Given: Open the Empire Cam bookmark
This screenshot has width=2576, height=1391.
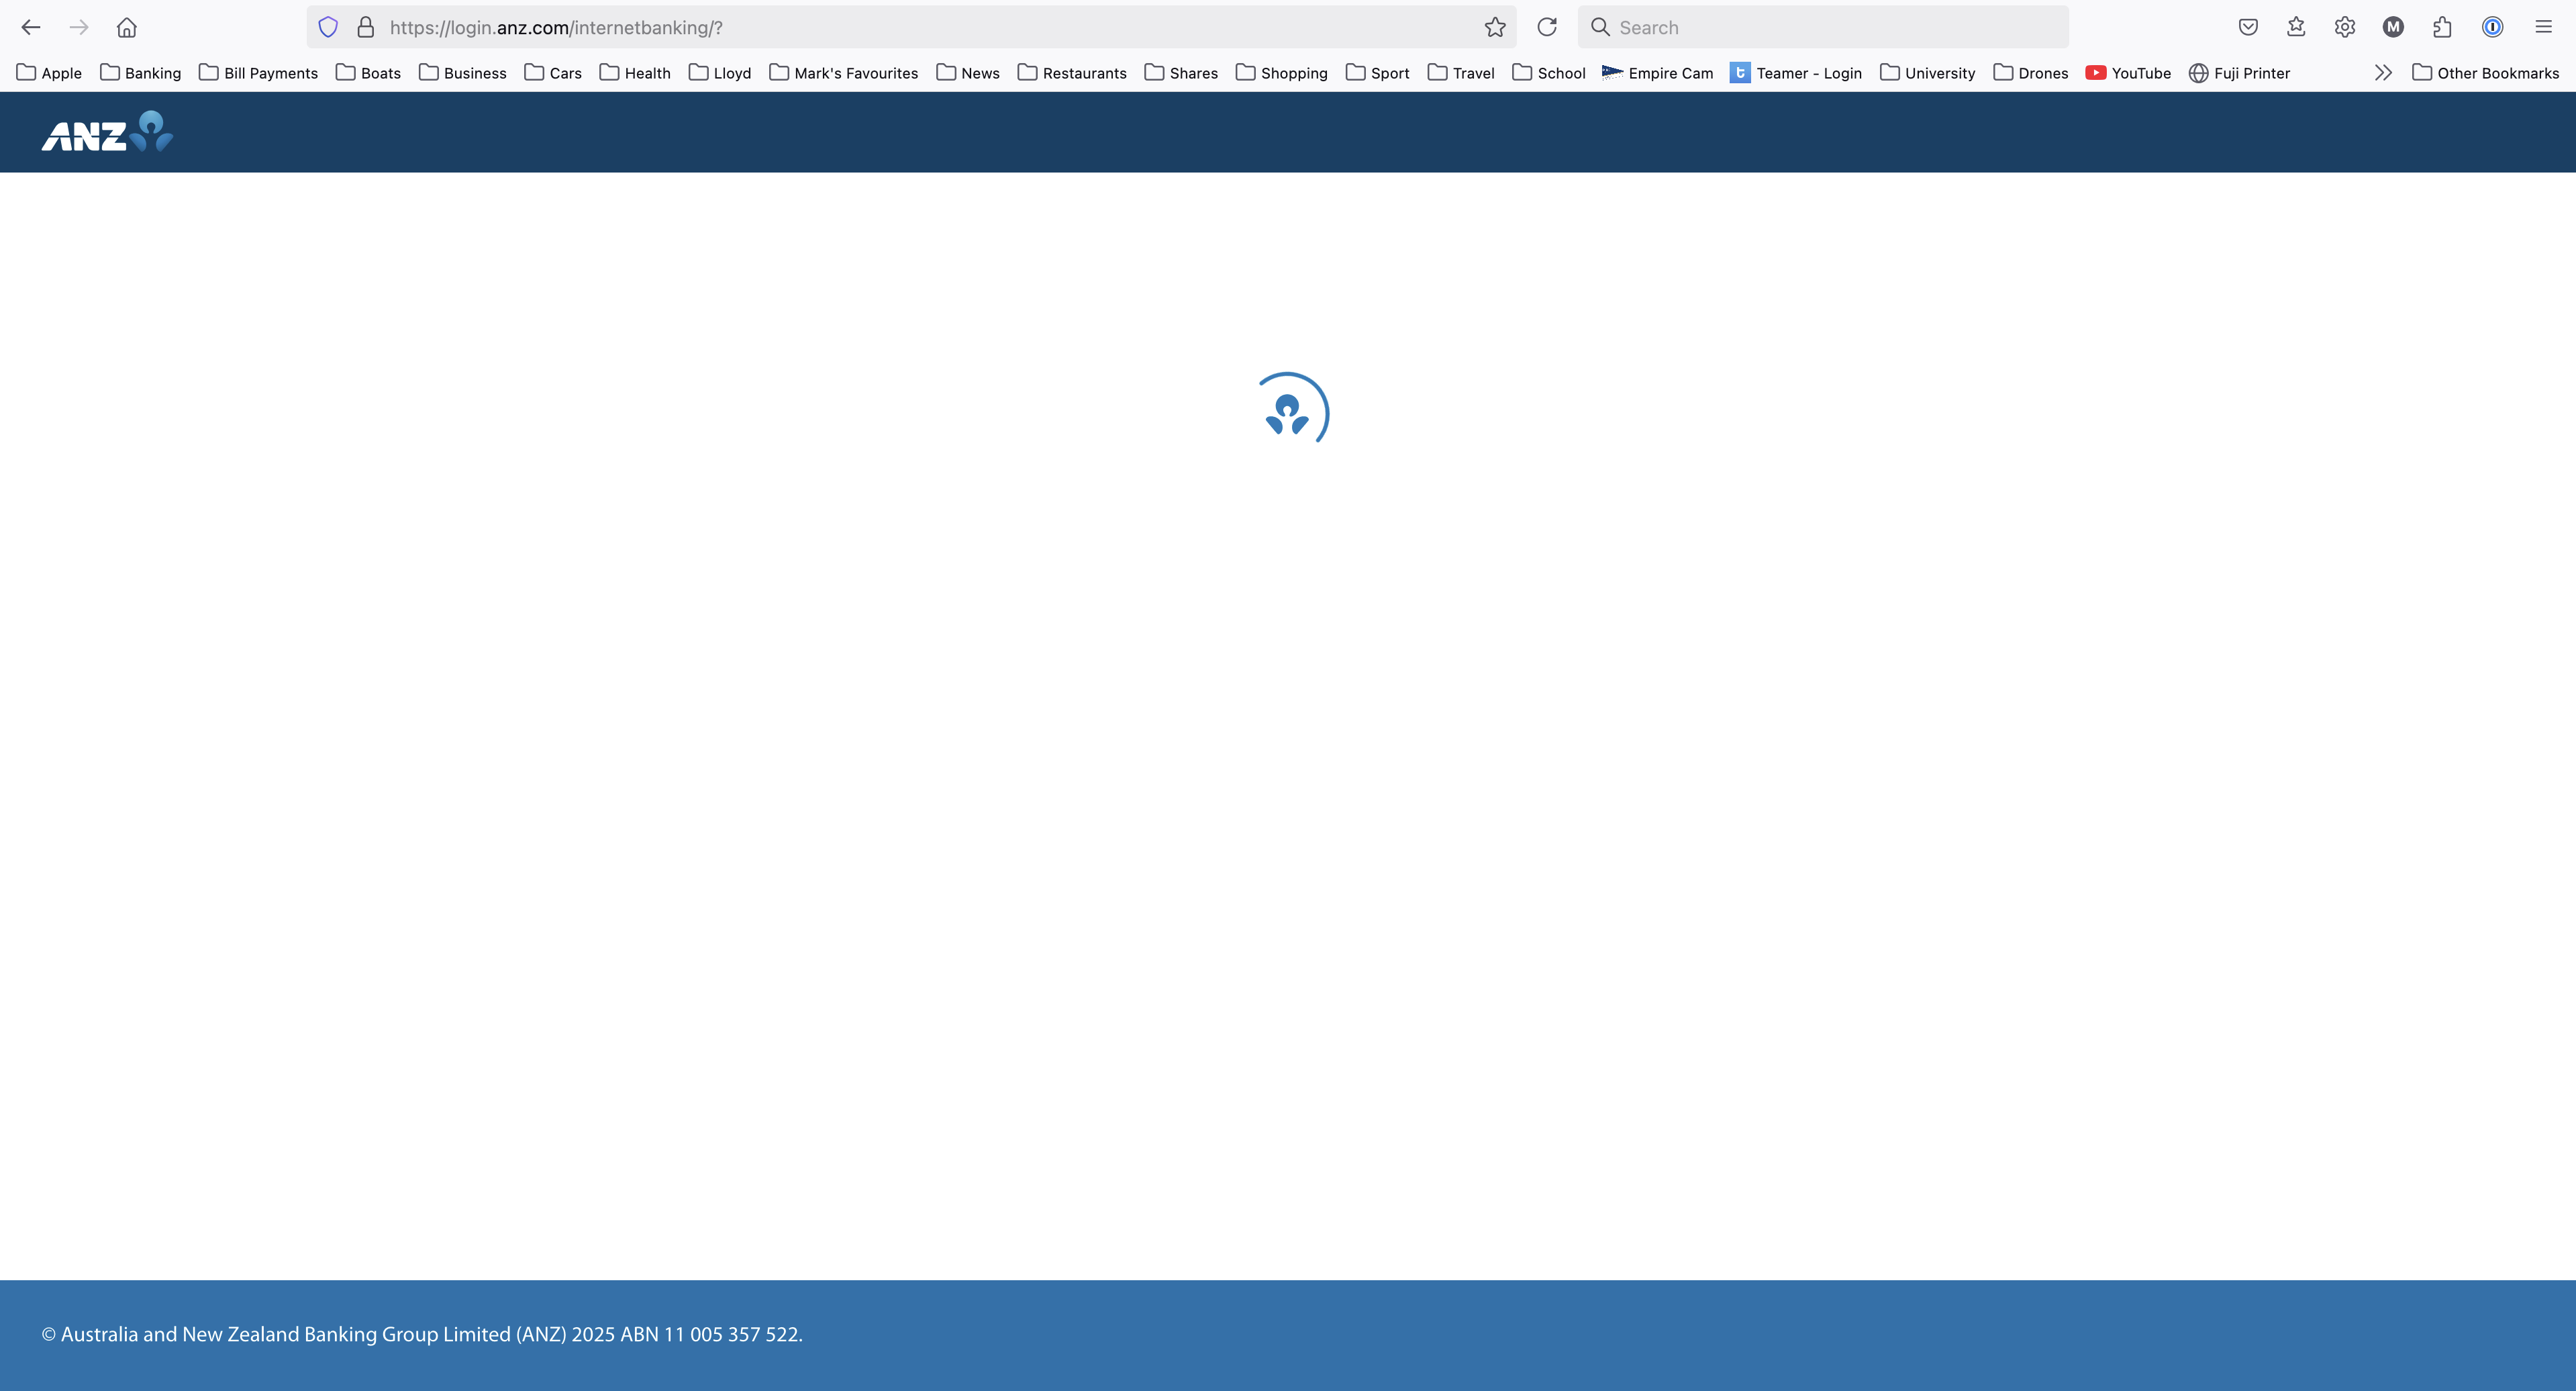Looking at the screenshot, I should (x=1658, y=73).
